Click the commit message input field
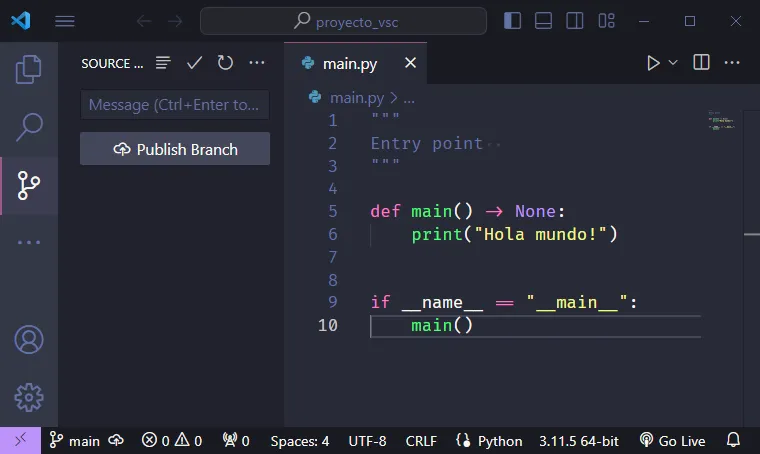The image size is (760, 454). click(x=175, y=105)
